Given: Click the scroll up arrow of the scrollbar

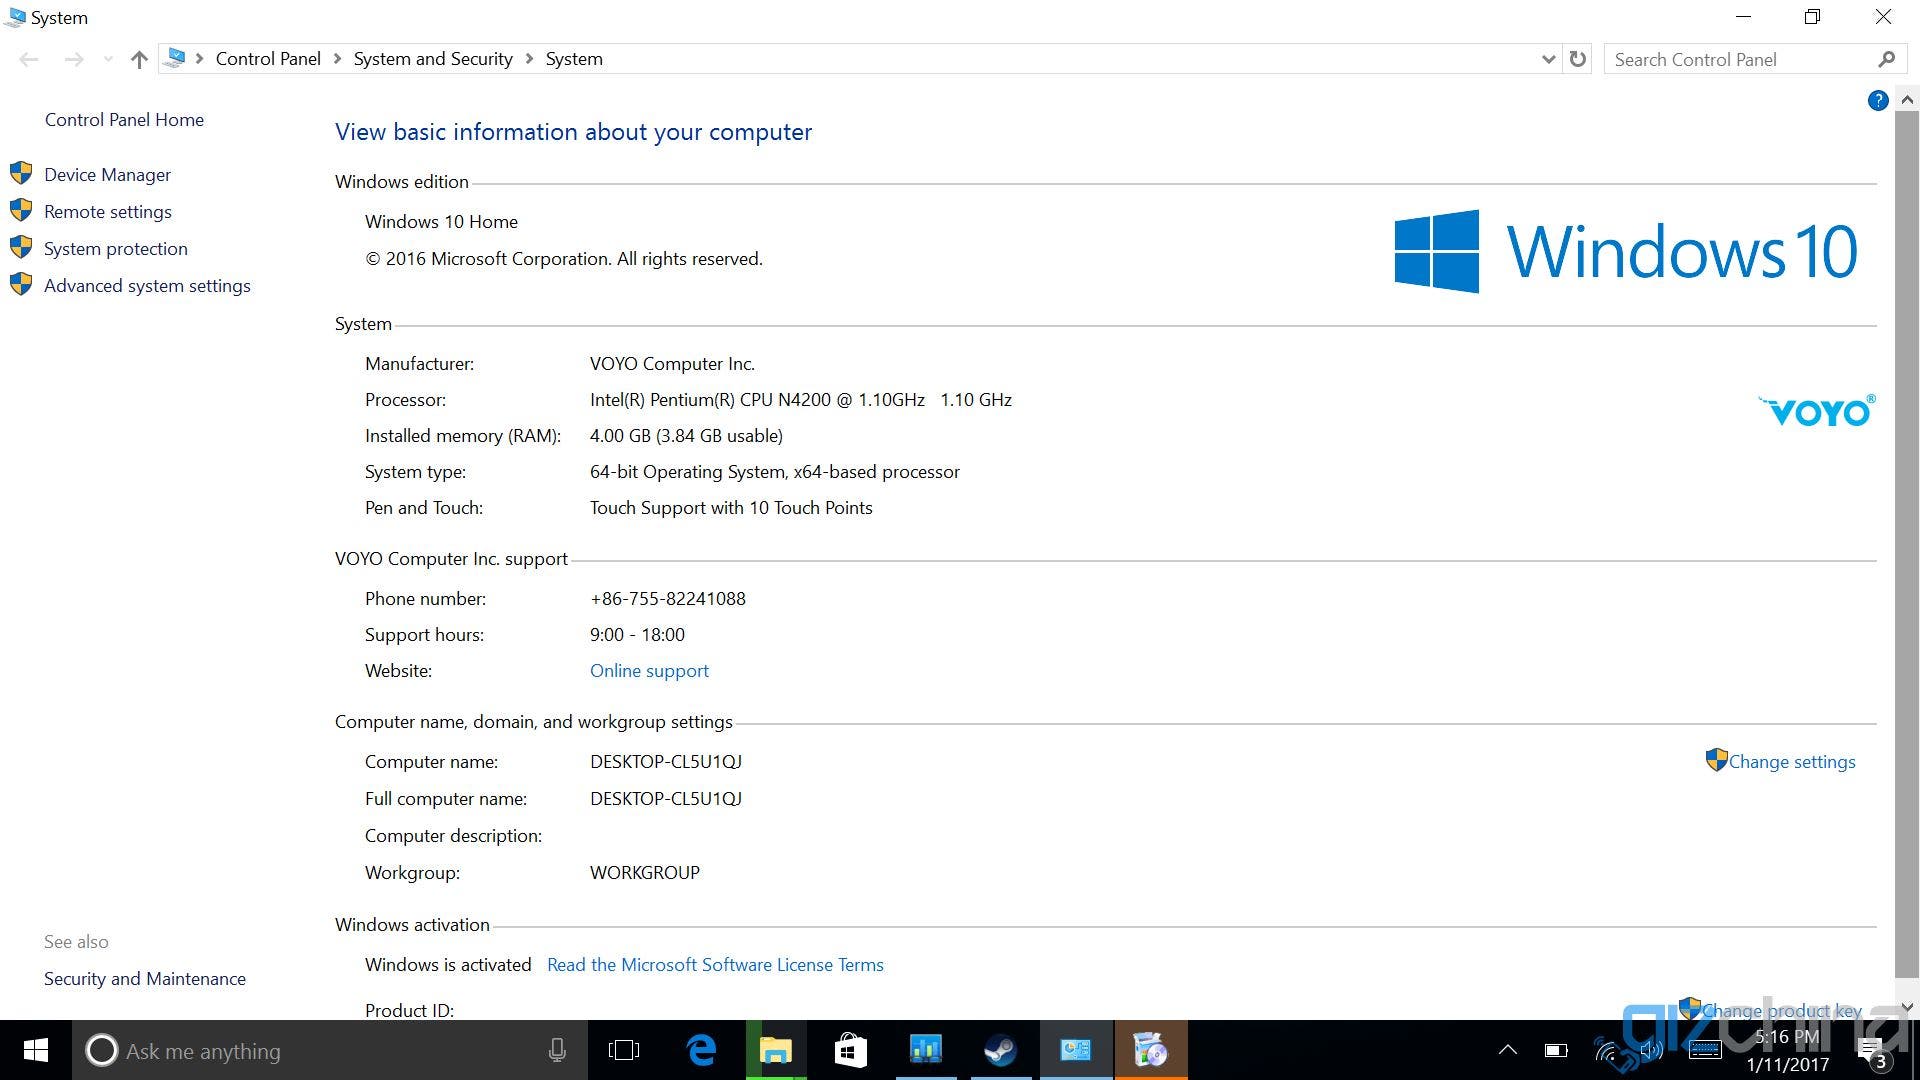Looking at the screenshot, I should click(x=1907, y=100).
